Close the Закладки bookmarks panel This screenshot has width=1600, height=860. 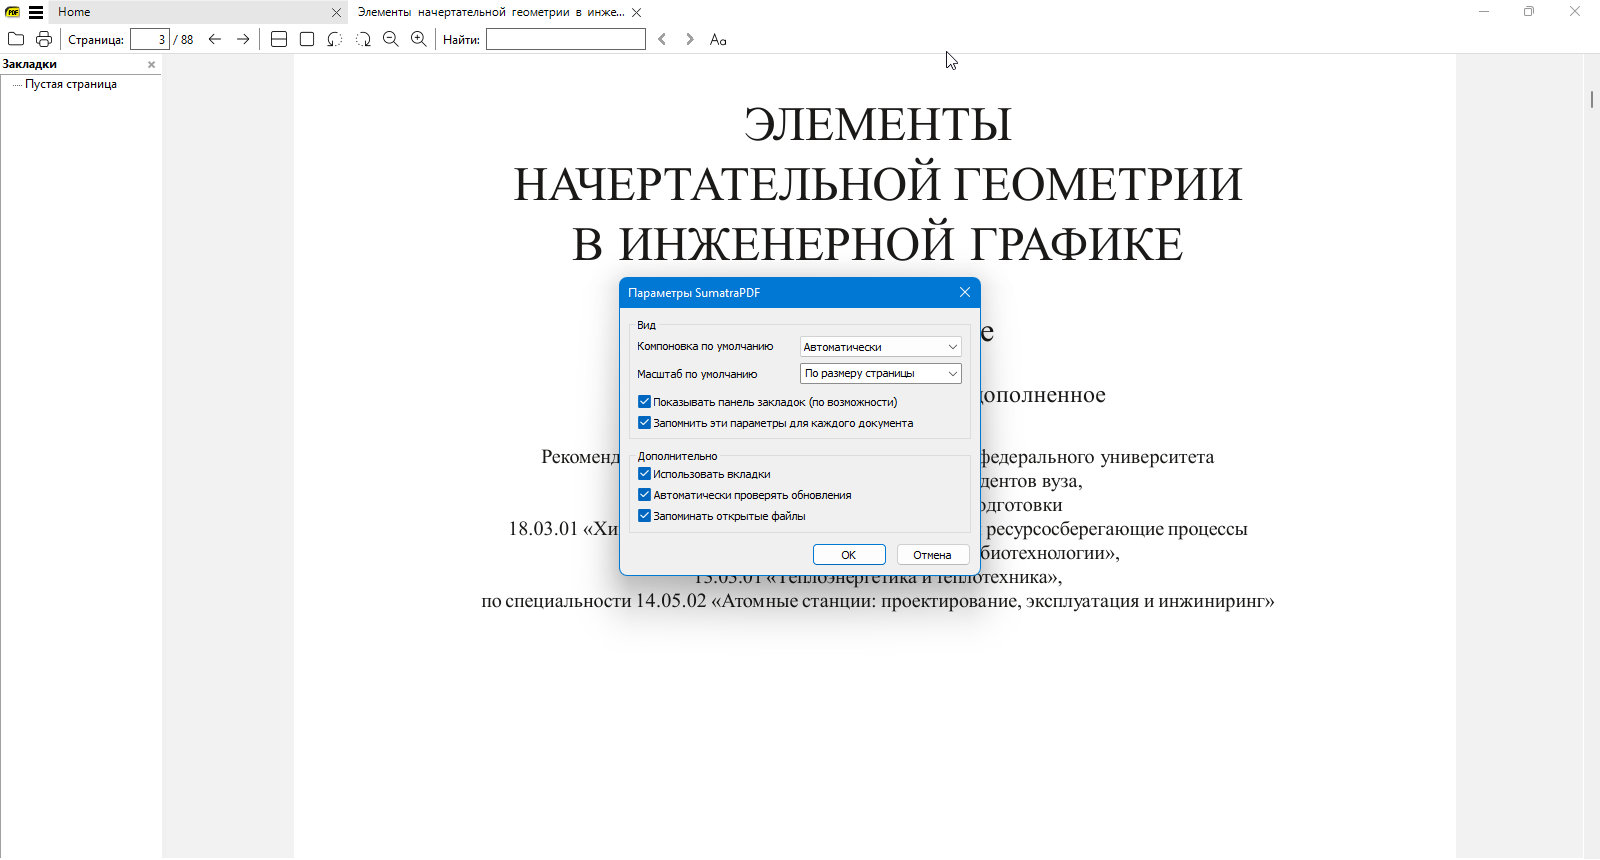coord(152,64)
